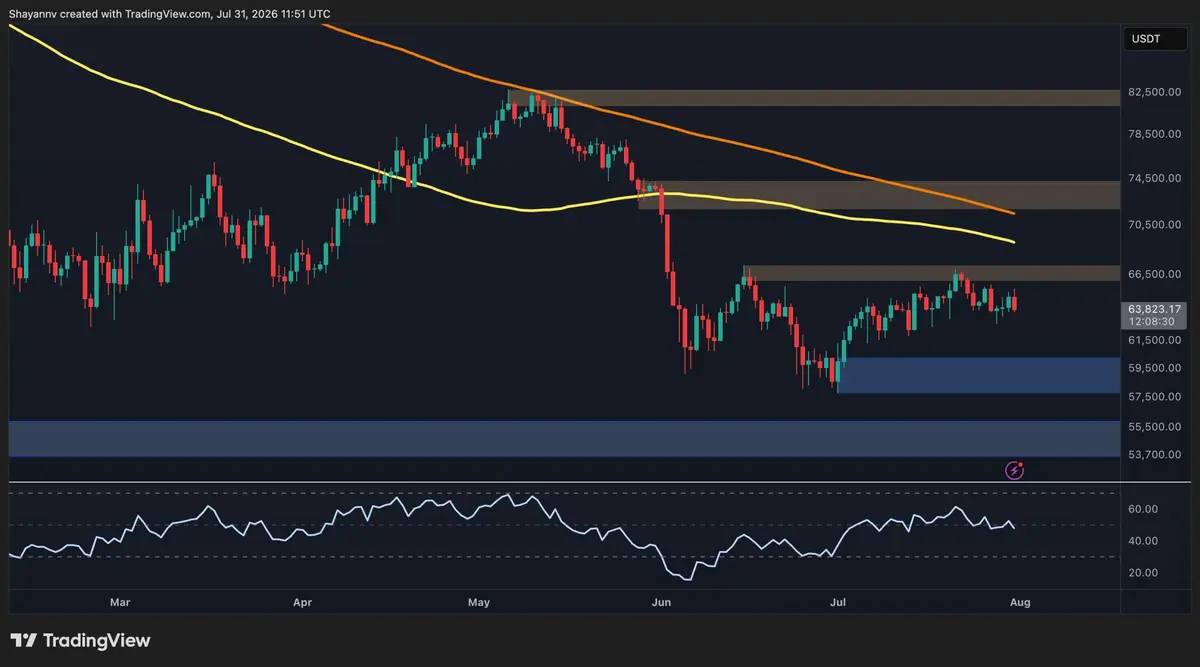Image resolution: width=1200 pixels, height=667 pixels.
Task: Click the current price label 63,823.17
Action: 1155,310
